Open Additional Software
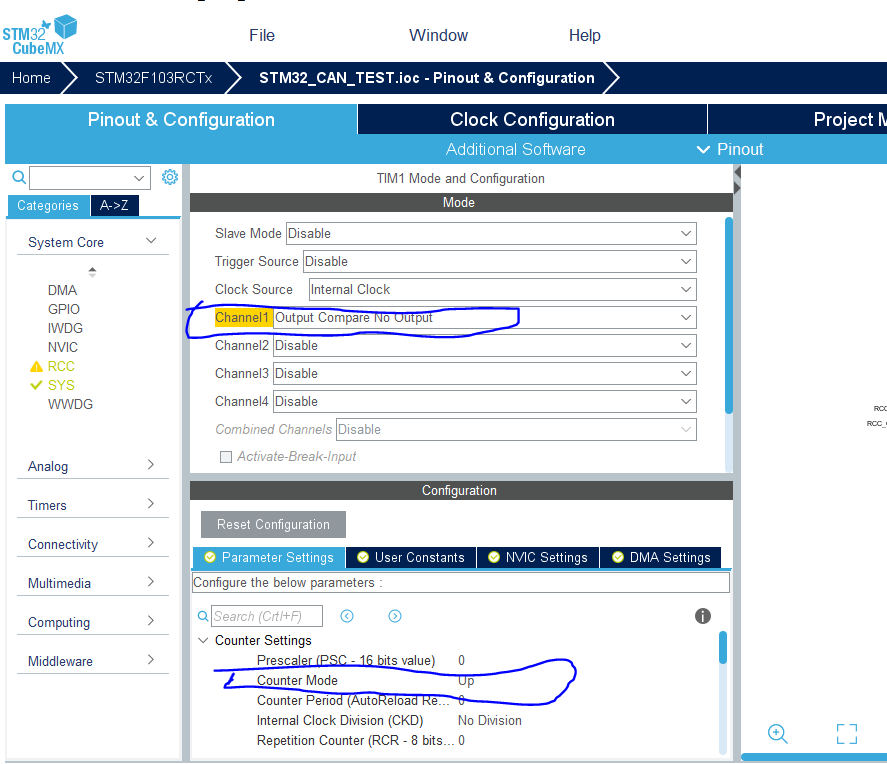887x764 pixels. point(515,149)
